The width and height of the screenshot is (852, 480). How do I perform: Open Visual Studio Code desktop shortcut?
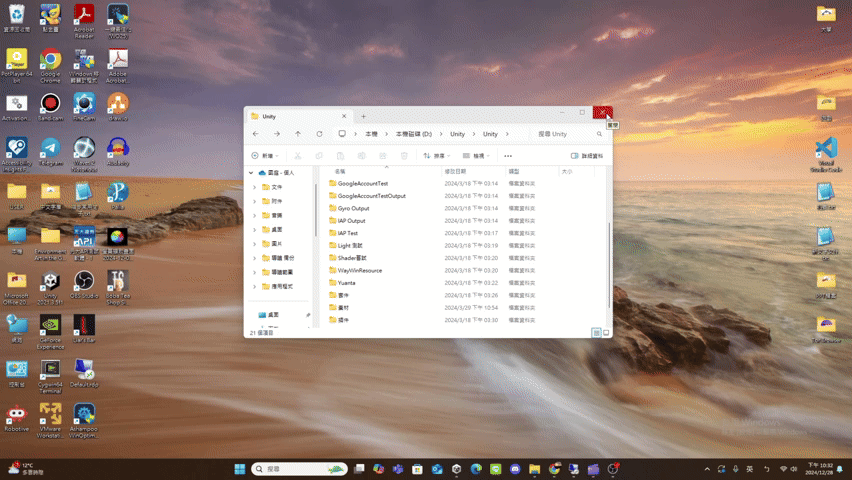pyautogui.click(x=825, y=150)
